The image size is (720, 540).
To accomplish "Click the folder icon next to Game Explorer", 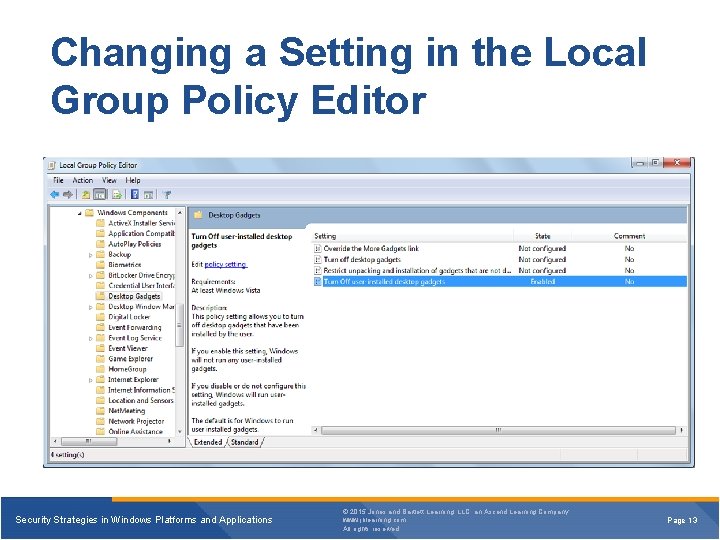I will [x=100, y=359].
